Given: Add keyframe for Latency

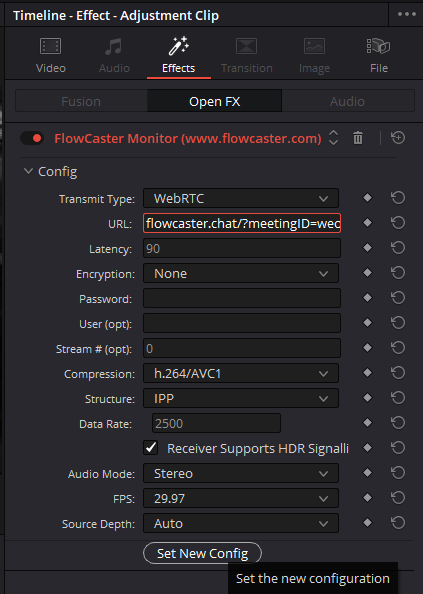Looking at the screenshot, I should [x=367, y=248].
